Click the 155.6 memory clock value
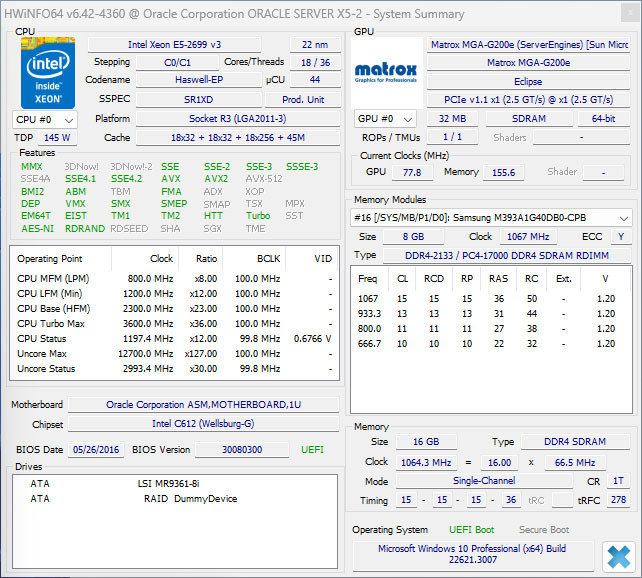The width and height of the screenshot is (642, 578). (x=503, y=172)
